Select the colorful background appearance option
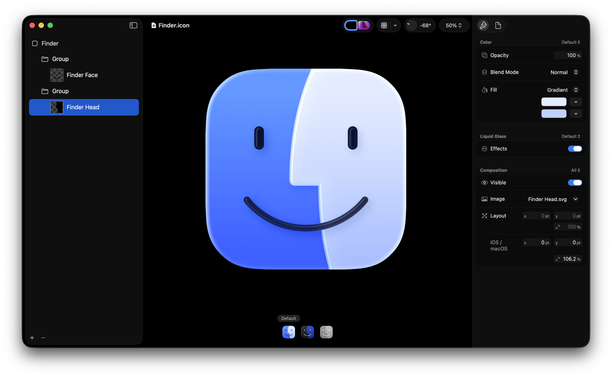The height and width of the screenshot is (377, 612). click(364, 25)
